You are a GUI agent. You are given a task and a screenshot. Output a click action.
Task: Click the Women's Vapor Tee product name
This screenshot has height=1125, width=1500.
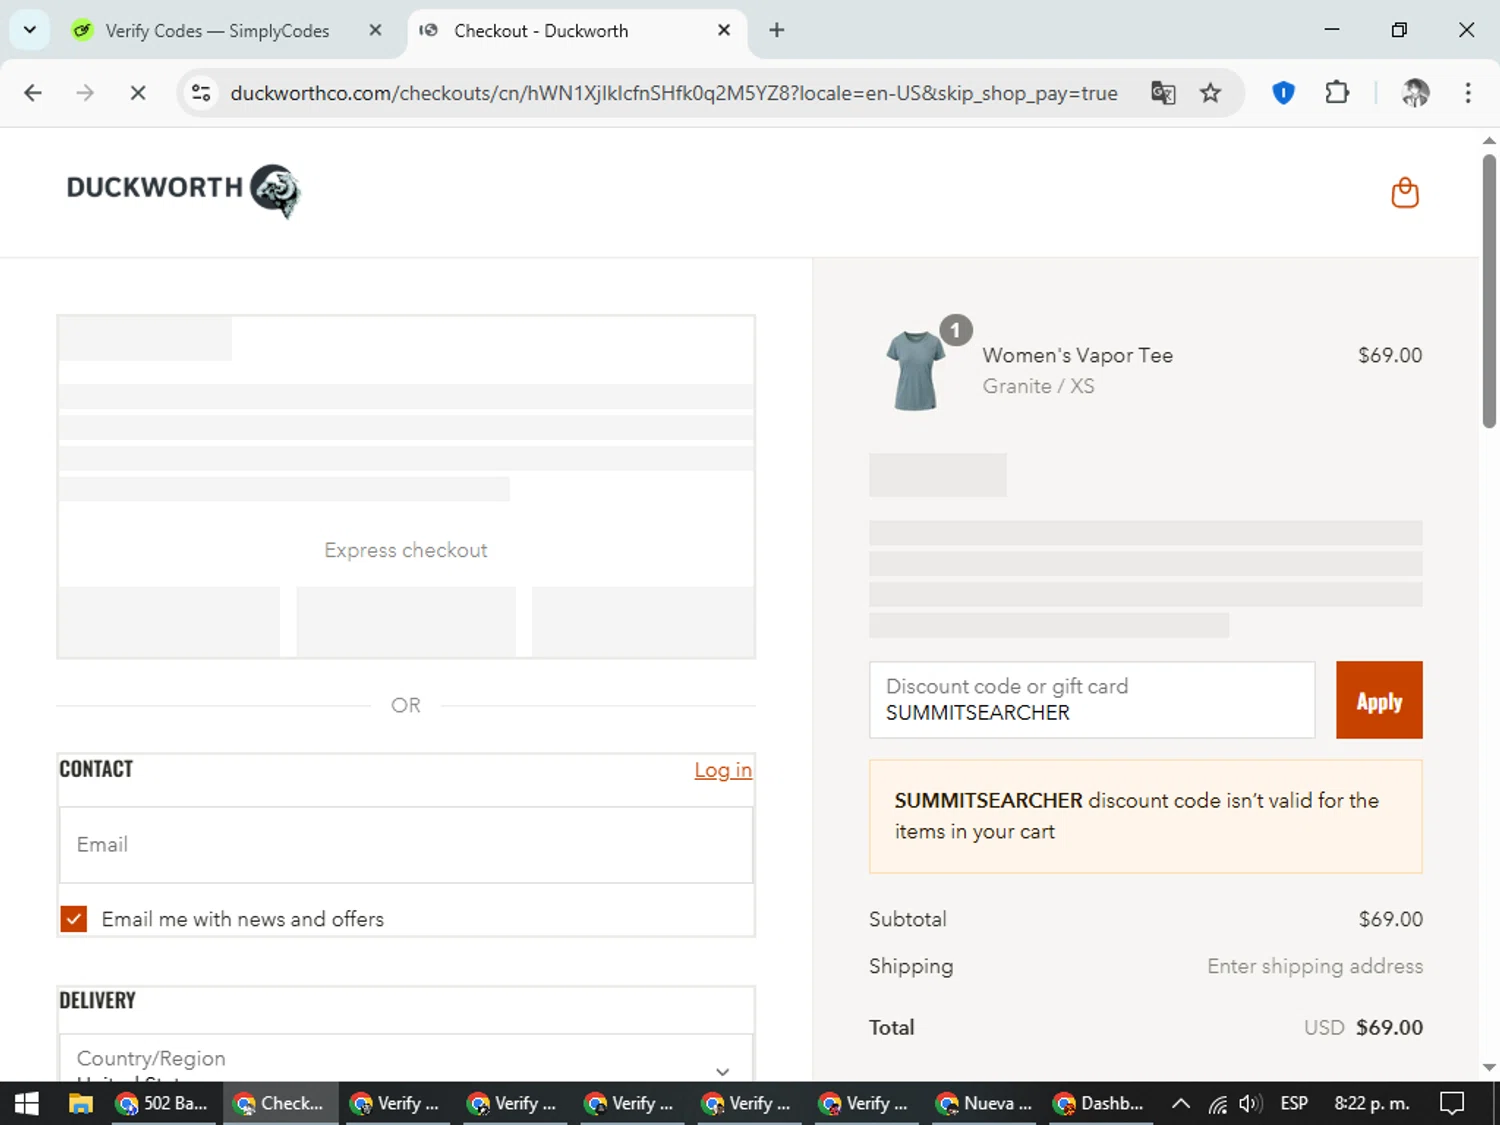[x=1077, y=355]
